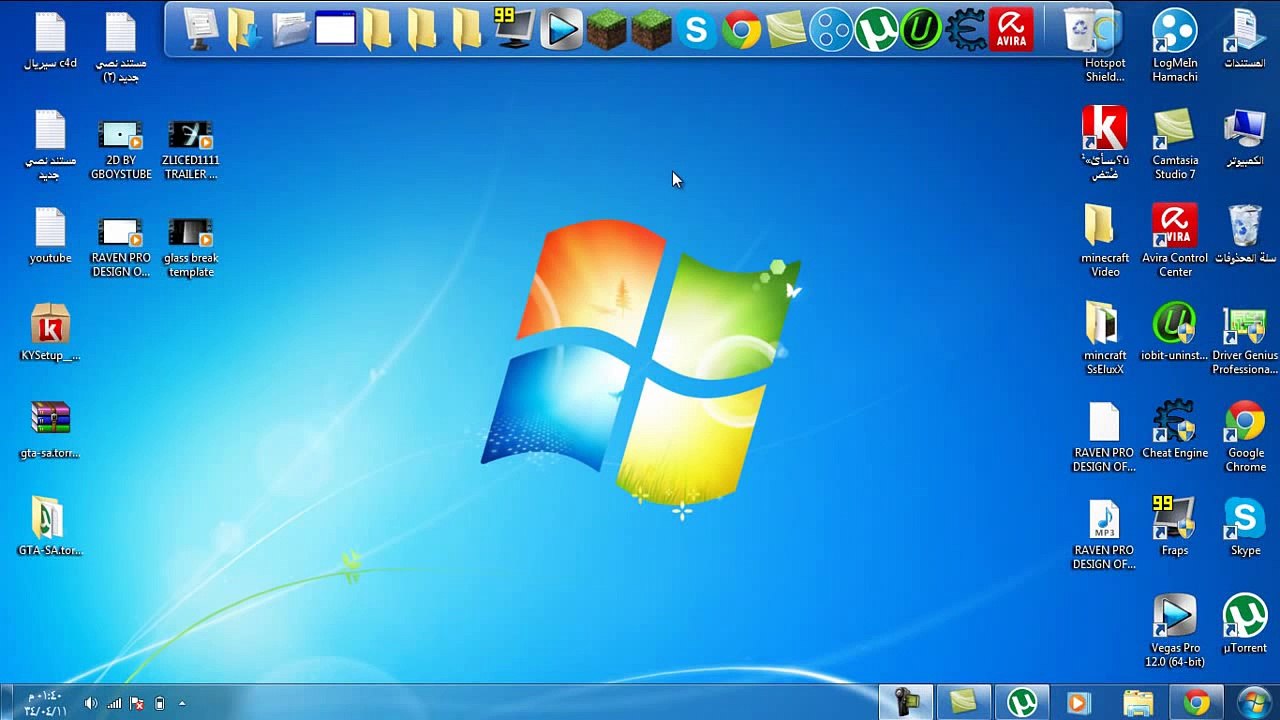Open the volume control in system tray

tap(91, 703)
